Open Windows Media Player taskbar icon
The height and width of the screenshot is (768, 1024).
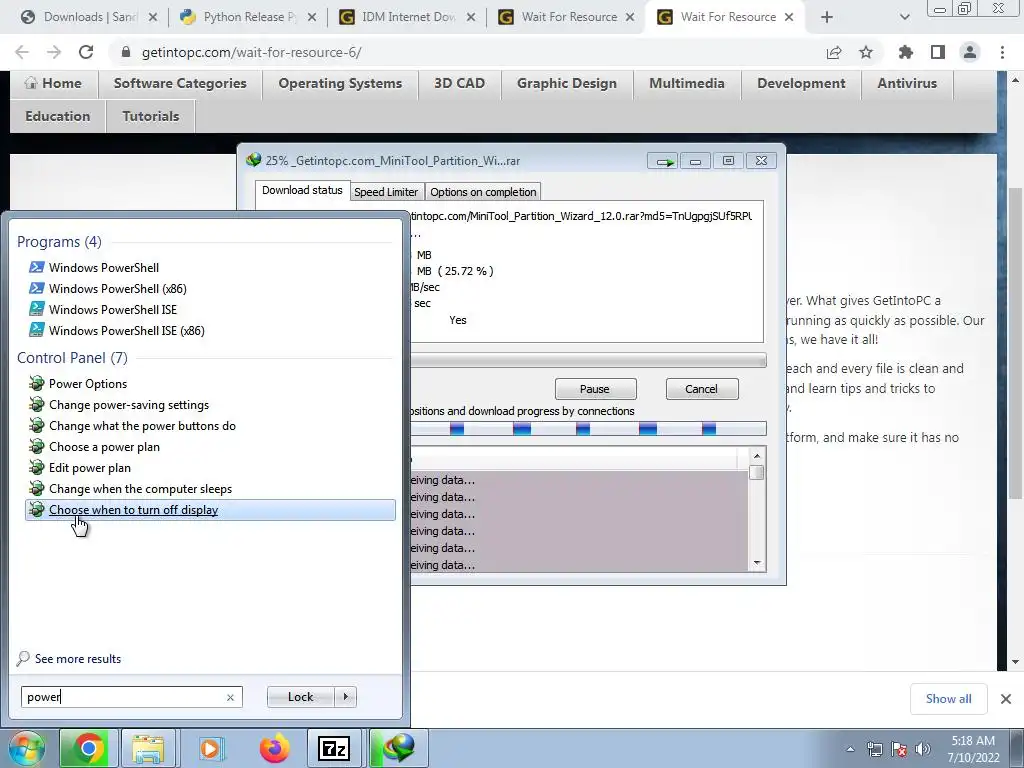pyautogui.click(x=211, y=748)
